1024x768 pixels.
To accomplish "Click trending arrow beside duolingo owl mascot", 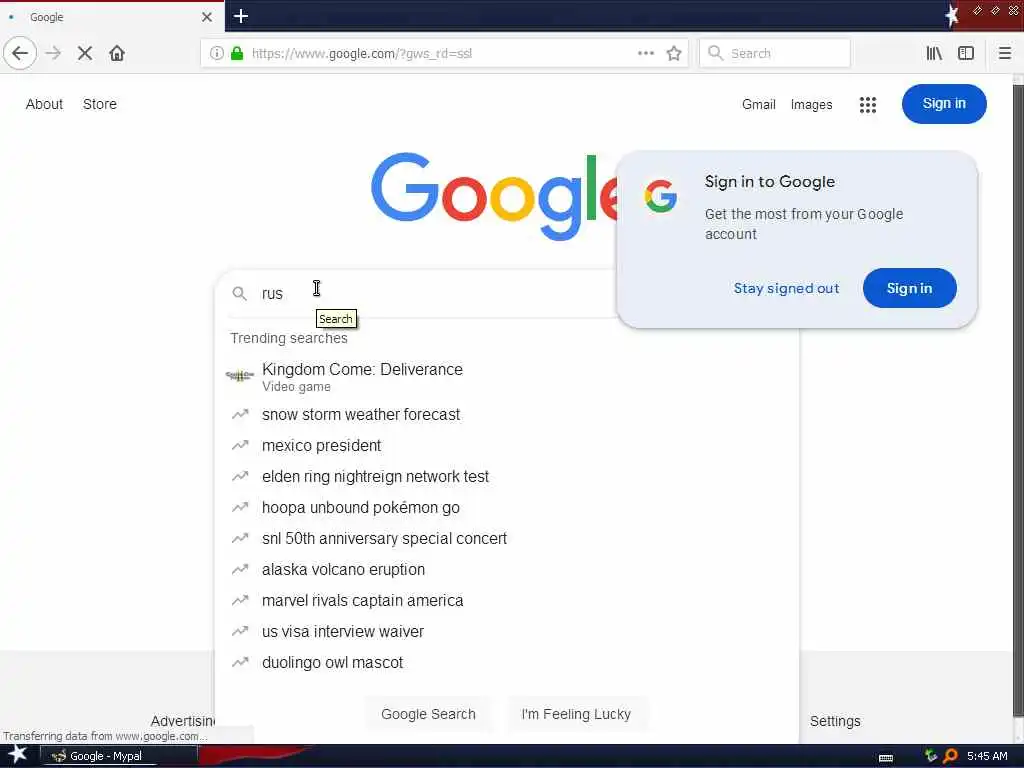I will 240,662.
